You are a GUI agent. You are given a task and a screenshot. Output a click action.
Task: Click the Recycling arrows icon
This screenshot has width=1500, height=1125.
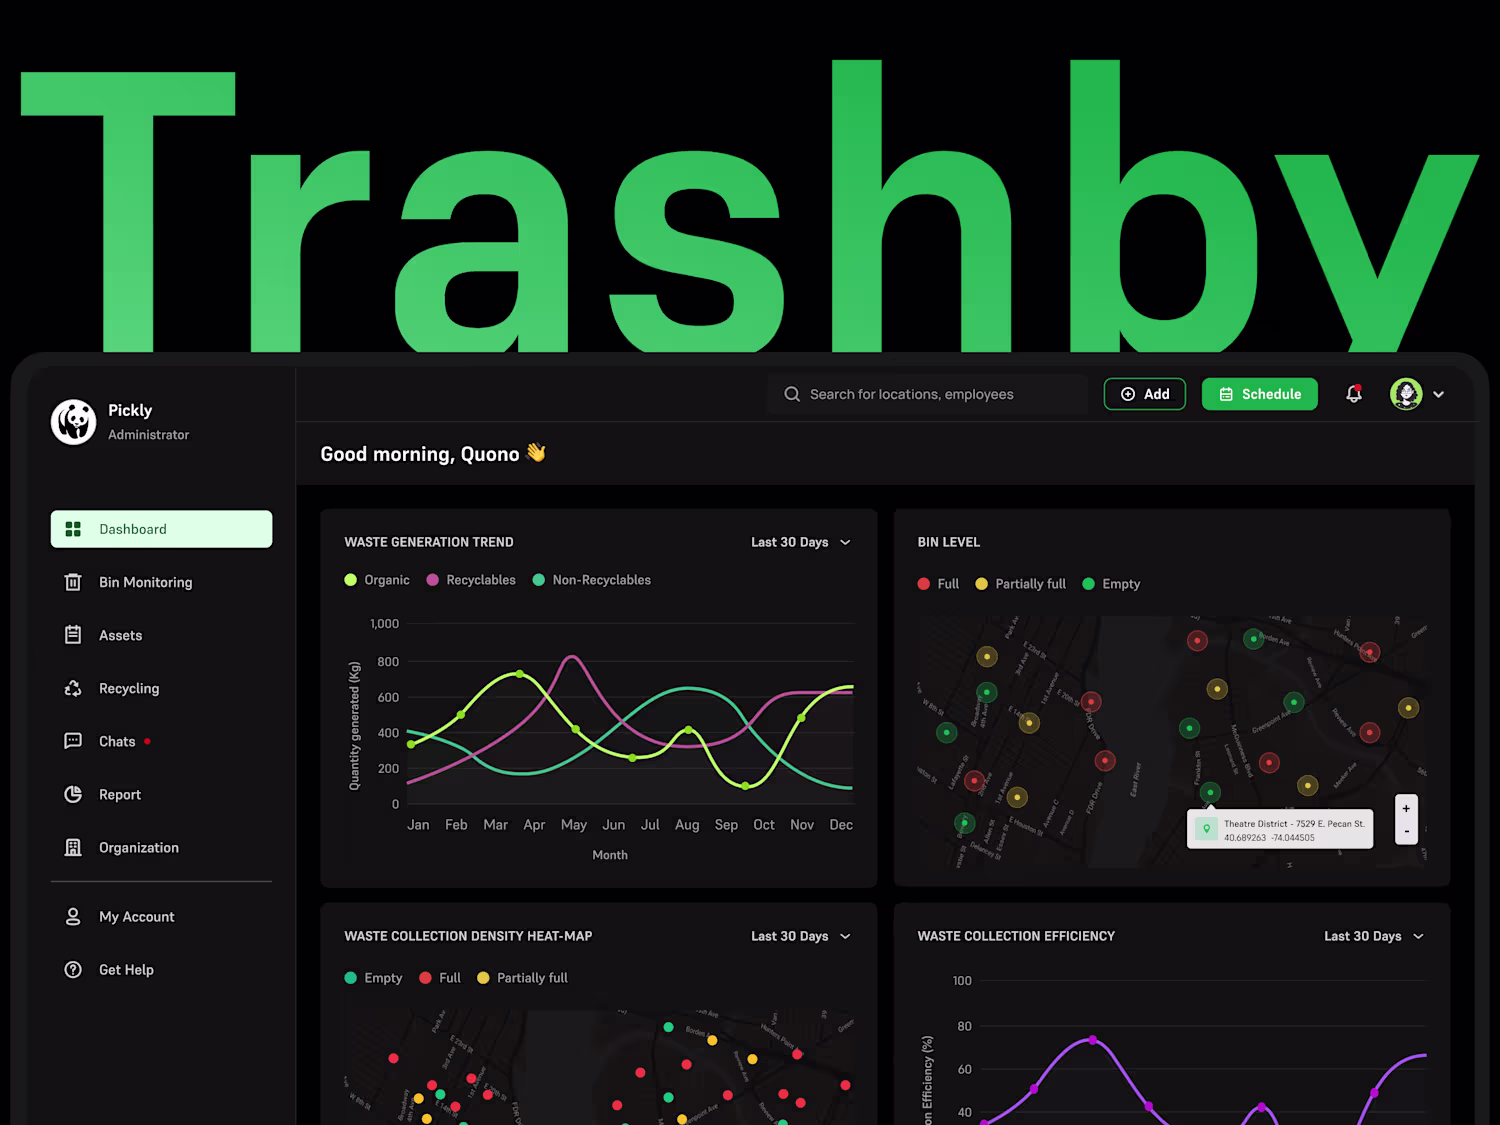[x=73, y=688]
